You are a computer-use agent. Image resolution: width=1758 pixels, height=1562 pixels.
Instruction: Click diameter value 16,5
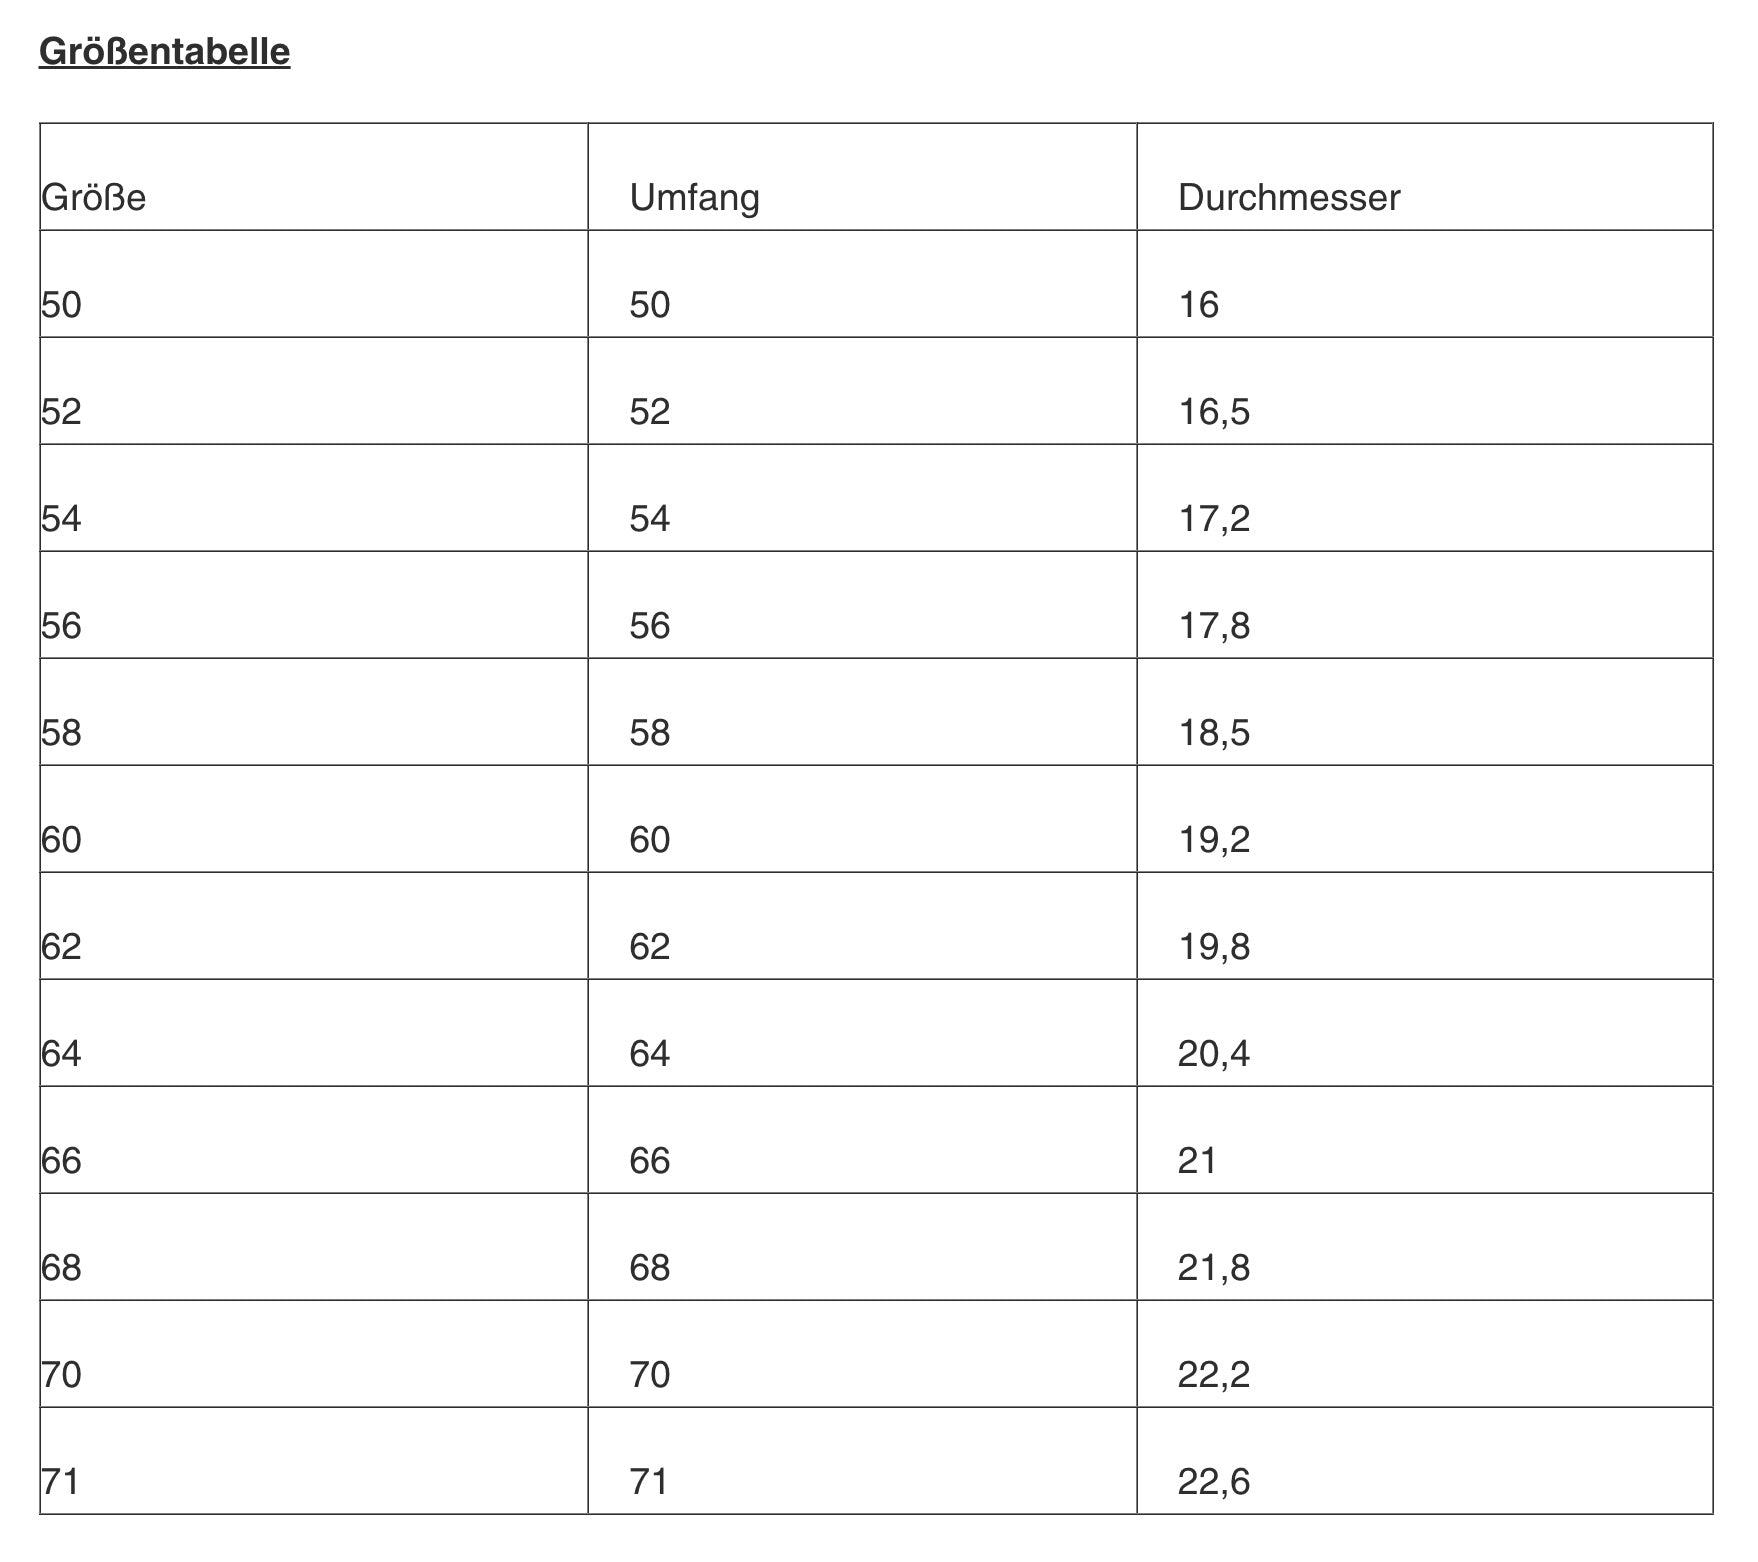pos(1213,412)
